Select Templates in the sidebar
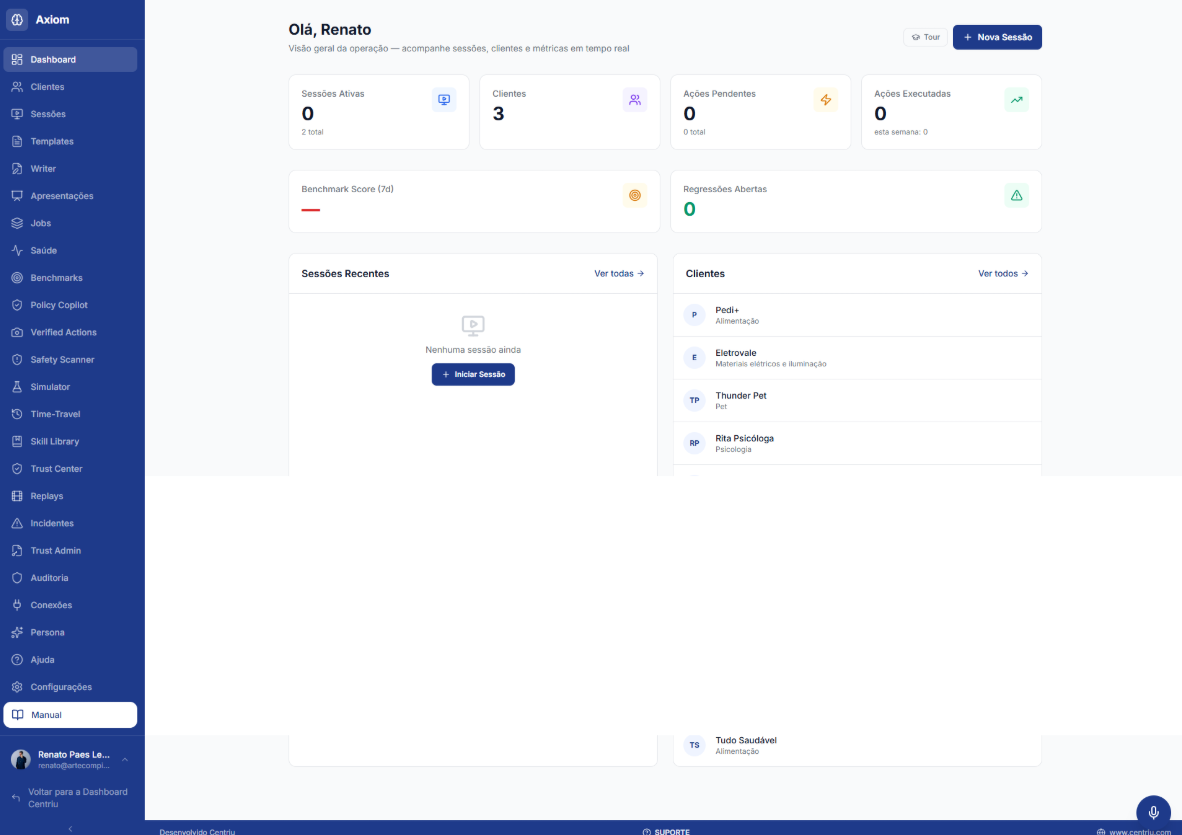 coord(70,141)
